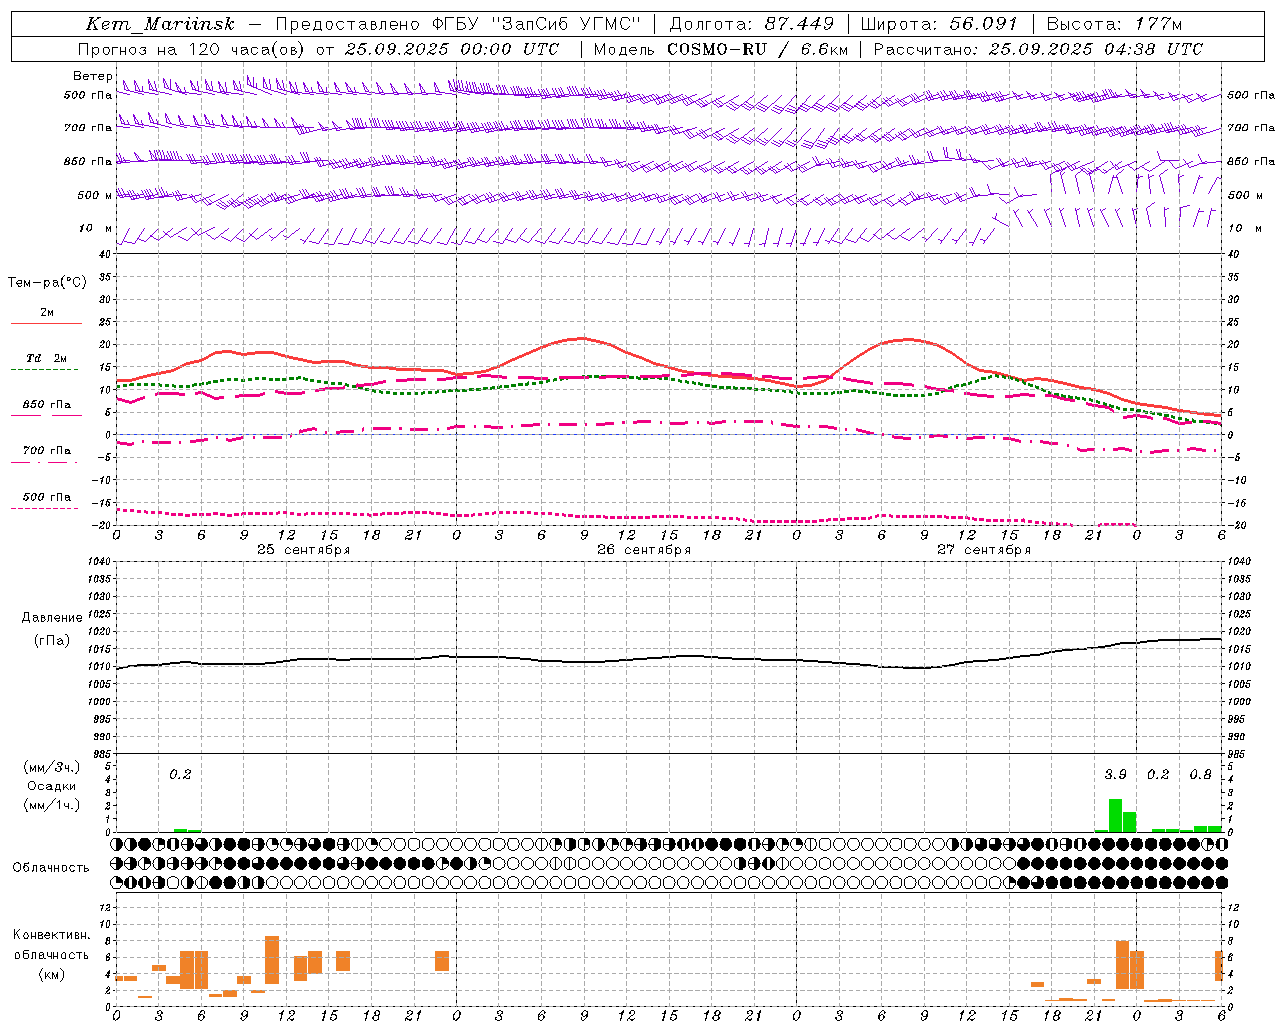This screenshot has height=1024, width=1280.
Task: Click the '26 сентября' date label
Action: tap(644, 550)
